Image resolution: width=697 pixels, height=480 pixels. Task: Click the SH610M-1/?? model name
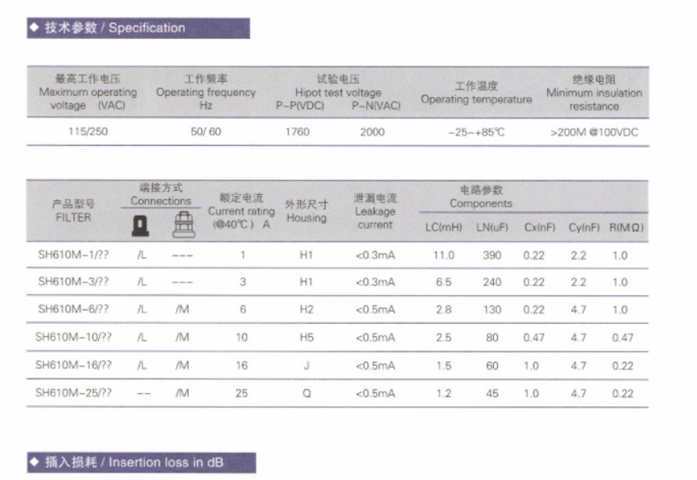click(x=74, y=255)
